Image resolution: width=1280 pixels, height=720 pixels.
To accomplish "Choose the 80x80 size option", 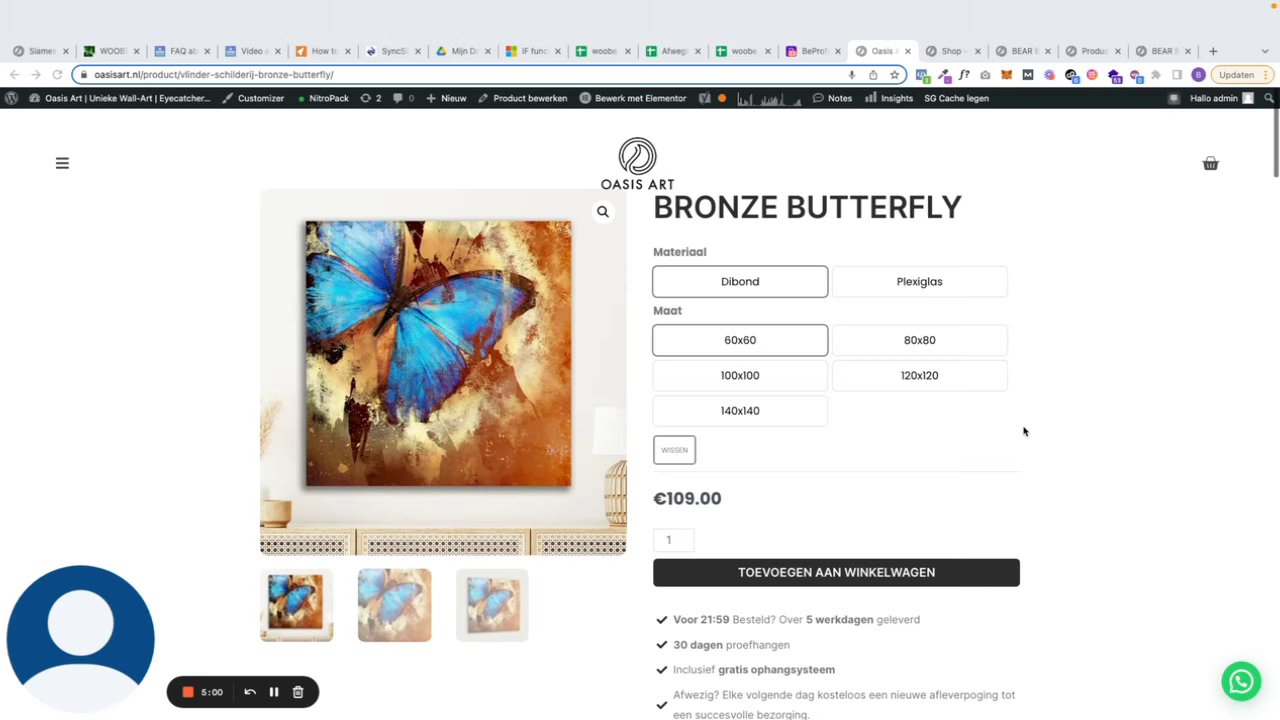I will (919, 340).
